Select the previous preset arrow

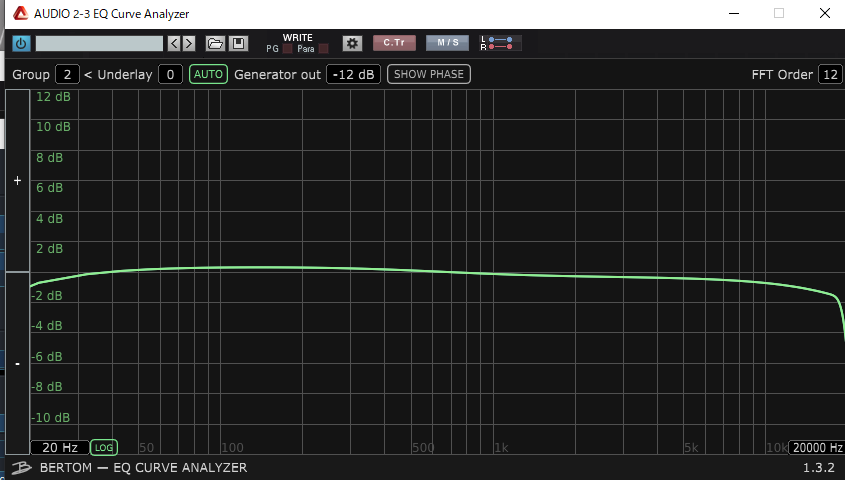(174, 43)
